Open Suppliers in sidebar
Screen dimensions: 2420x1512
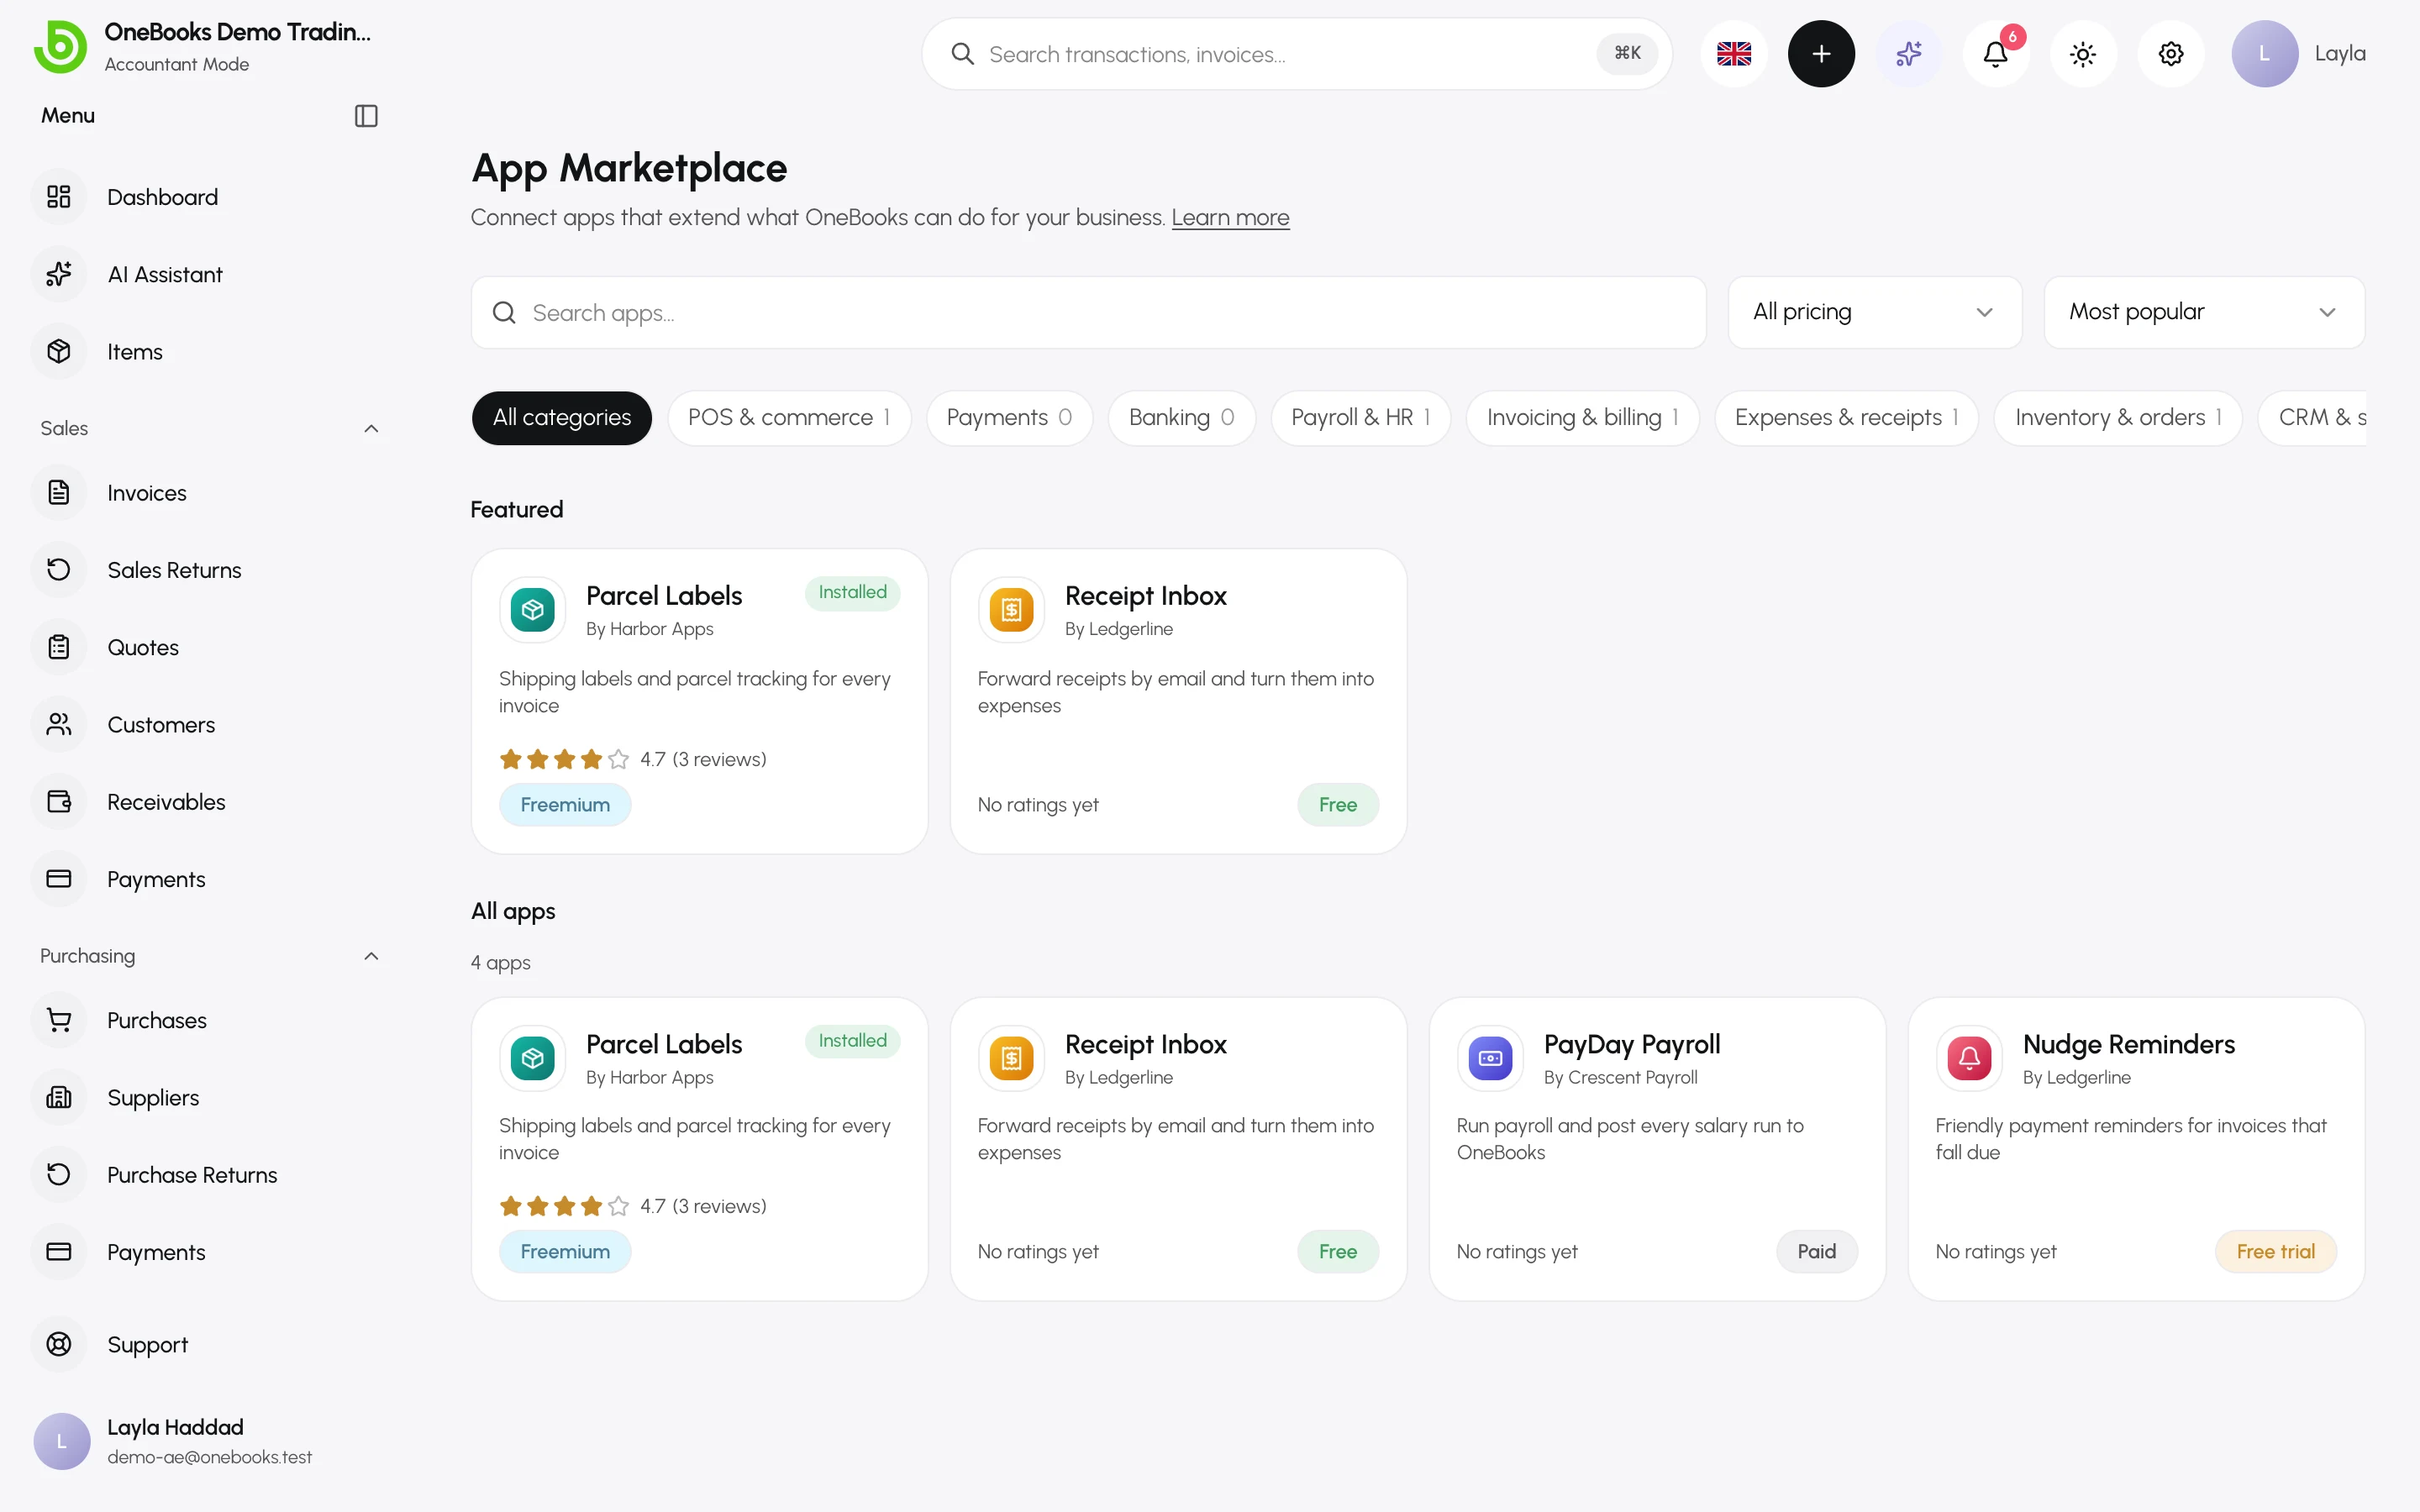(x=207, y=1097)
